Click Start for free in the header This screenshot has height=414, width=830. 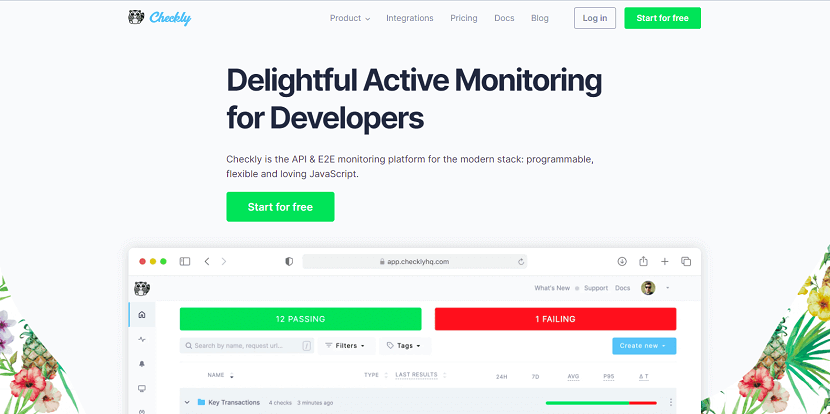662,18
